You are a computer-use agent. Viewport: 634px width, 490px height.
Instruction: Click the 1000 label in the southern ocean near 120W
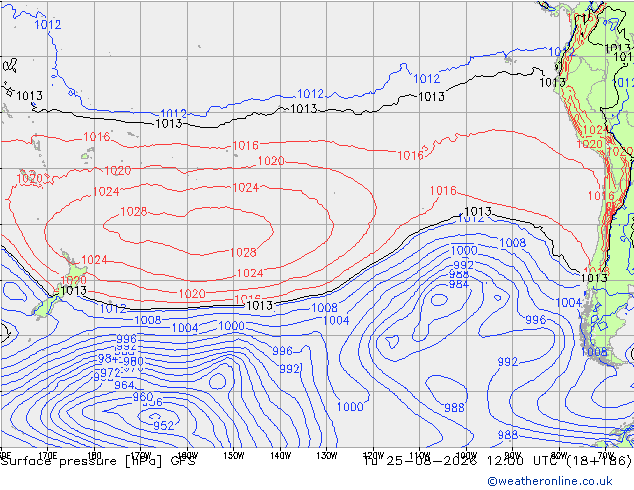pyautogui.click(x=350, y=407)
